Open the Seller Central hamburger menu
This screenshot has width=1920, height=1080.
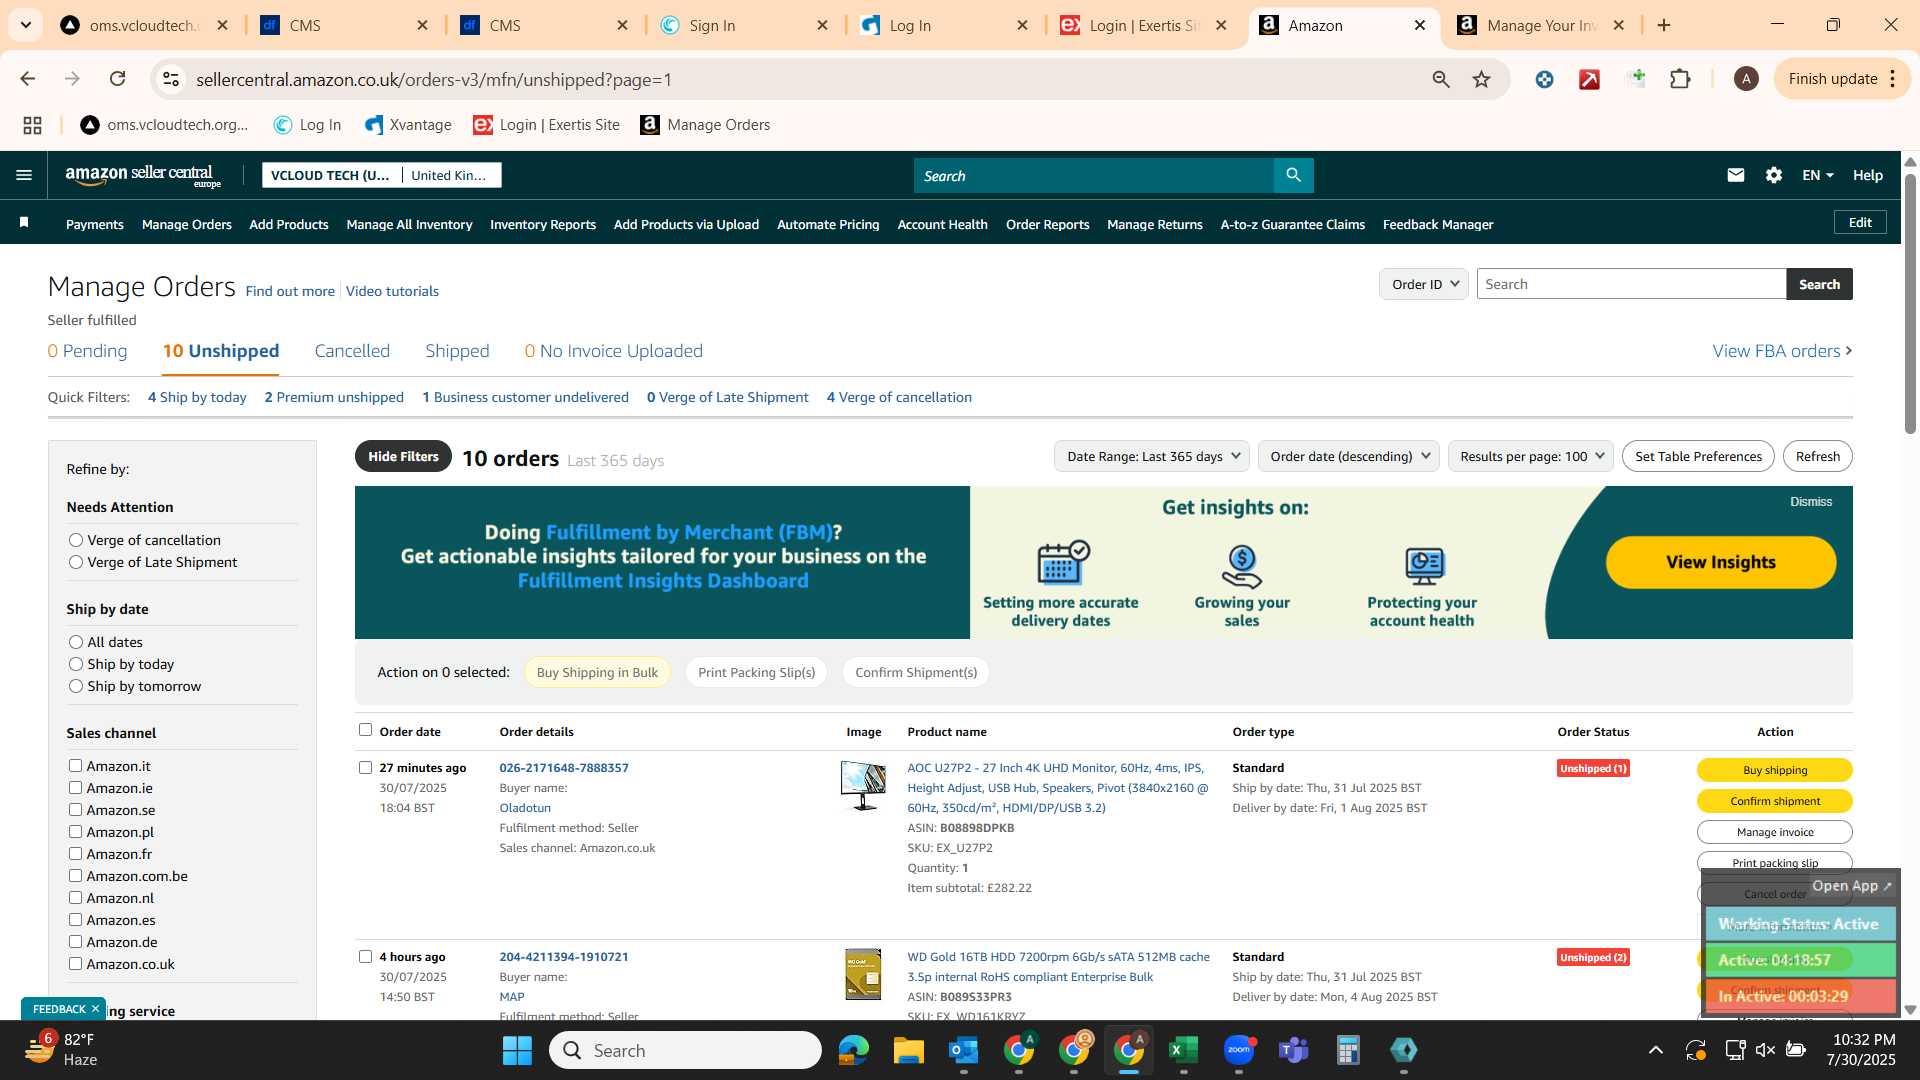click(24, 175)
